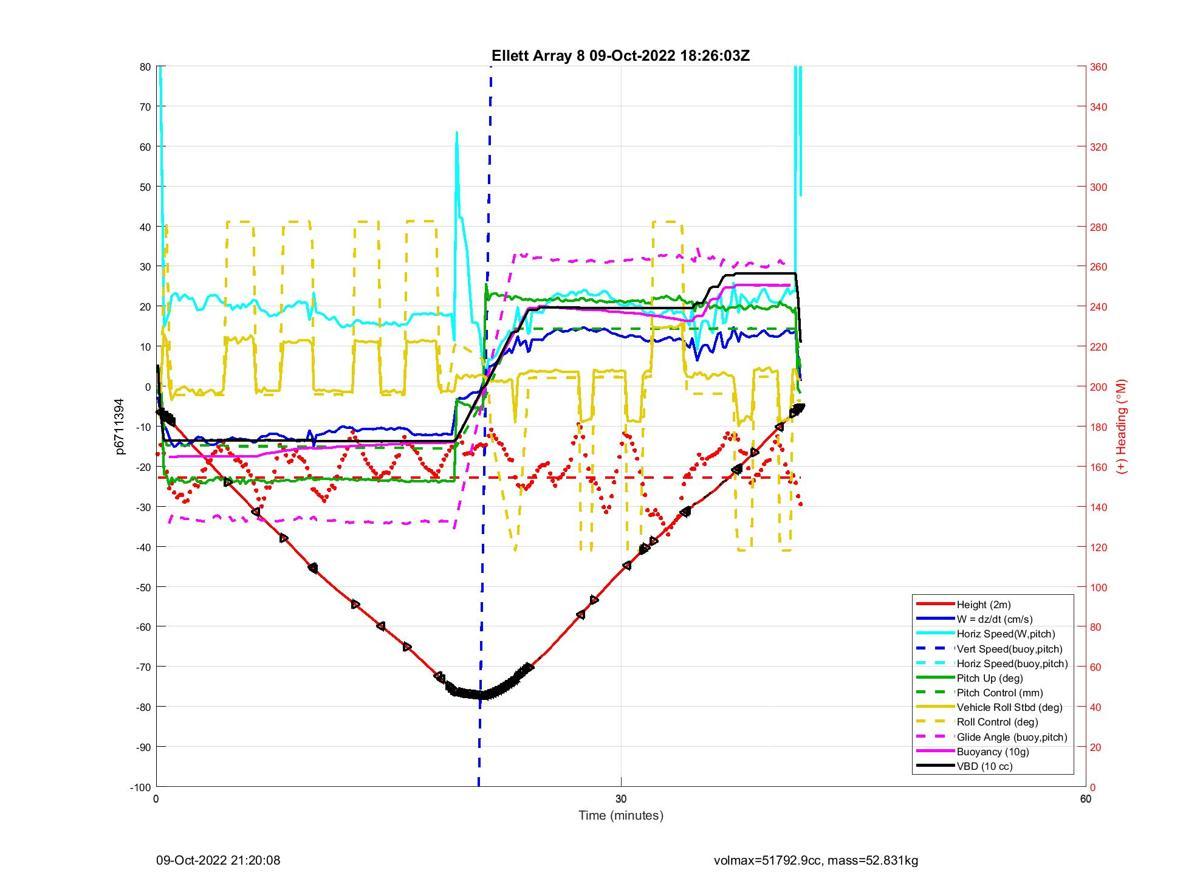Click the p6711394 left axis label

point(119,426)
